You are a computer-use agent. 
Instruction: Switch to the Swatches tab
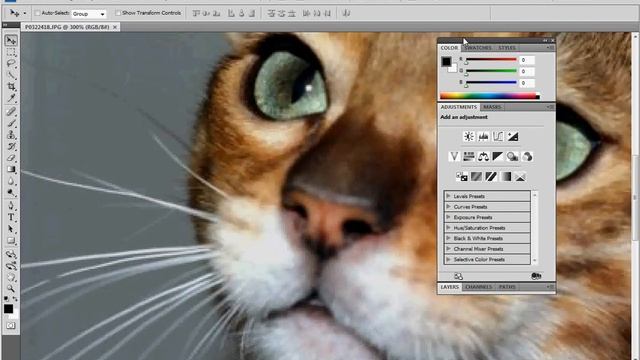(x=478, y=48)
